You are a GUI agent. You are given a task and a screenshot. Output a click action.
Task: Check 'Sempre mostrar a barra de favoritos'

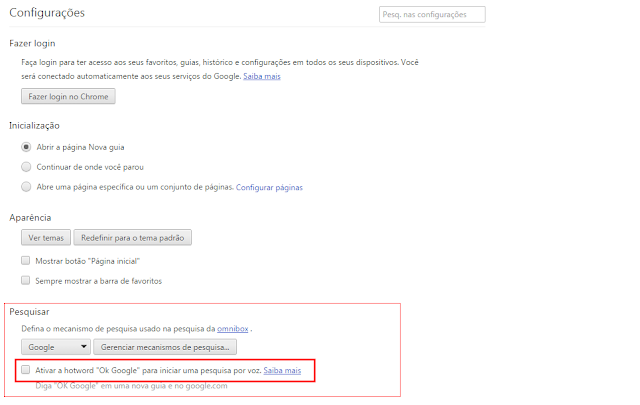(26, 280)
